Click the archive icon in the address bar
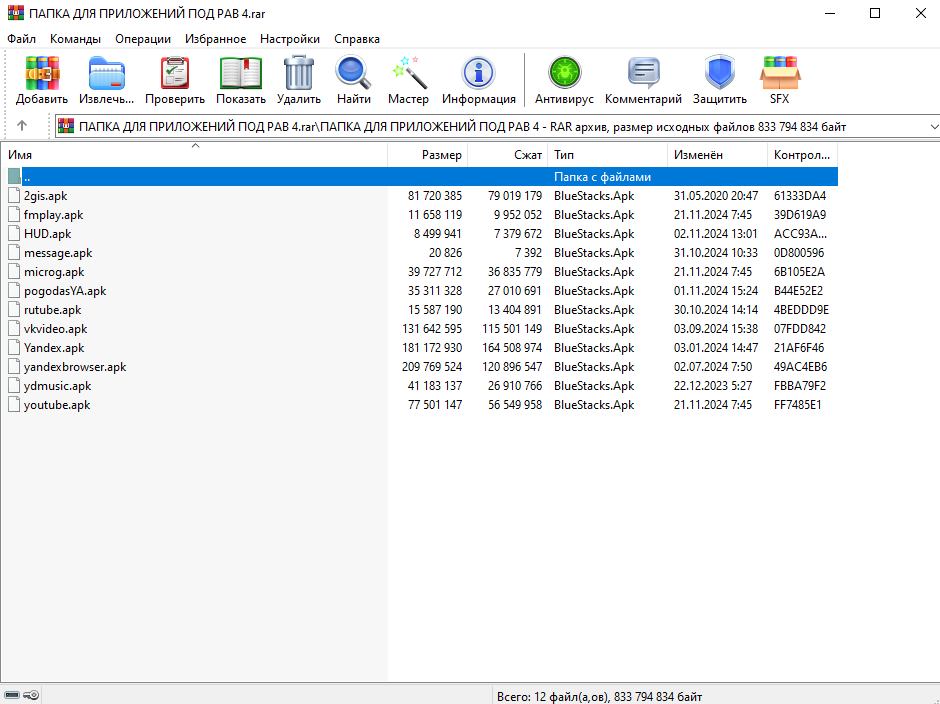 point(66,126)
